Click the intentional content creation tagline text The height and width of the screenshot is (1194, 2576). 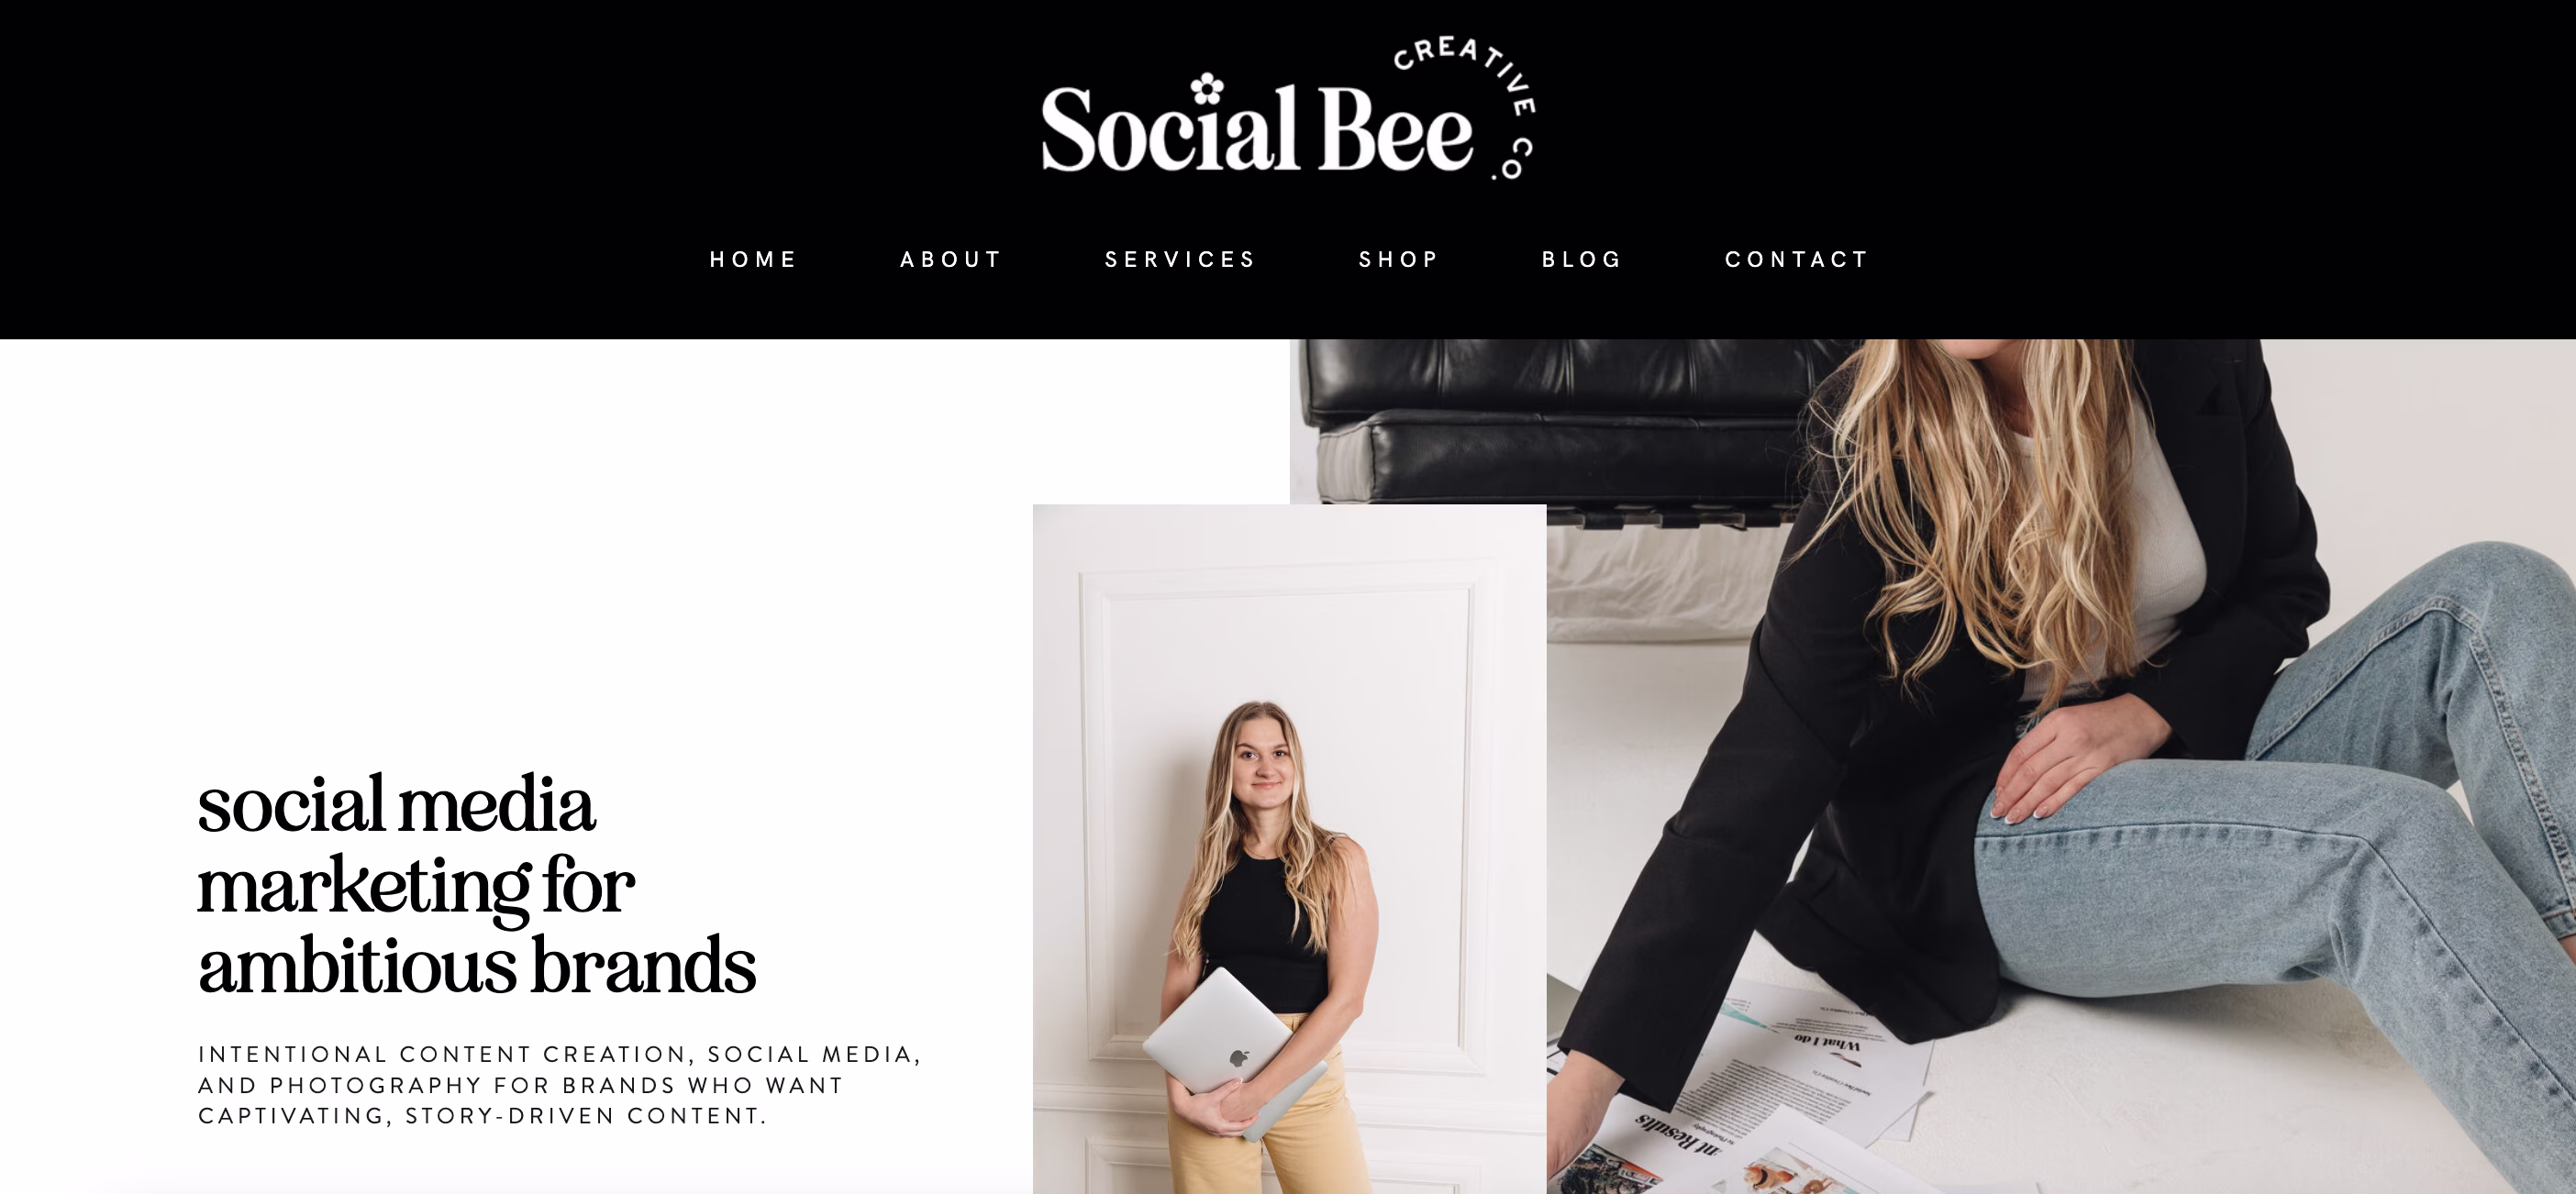coord(559,1085)
